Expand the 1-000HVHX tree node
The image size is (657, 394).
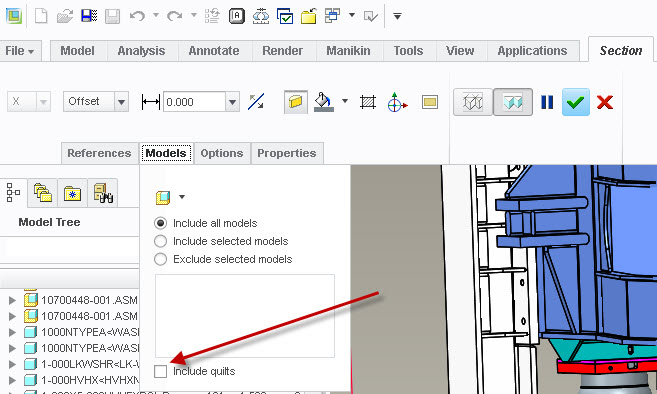(x=12, y=380)
